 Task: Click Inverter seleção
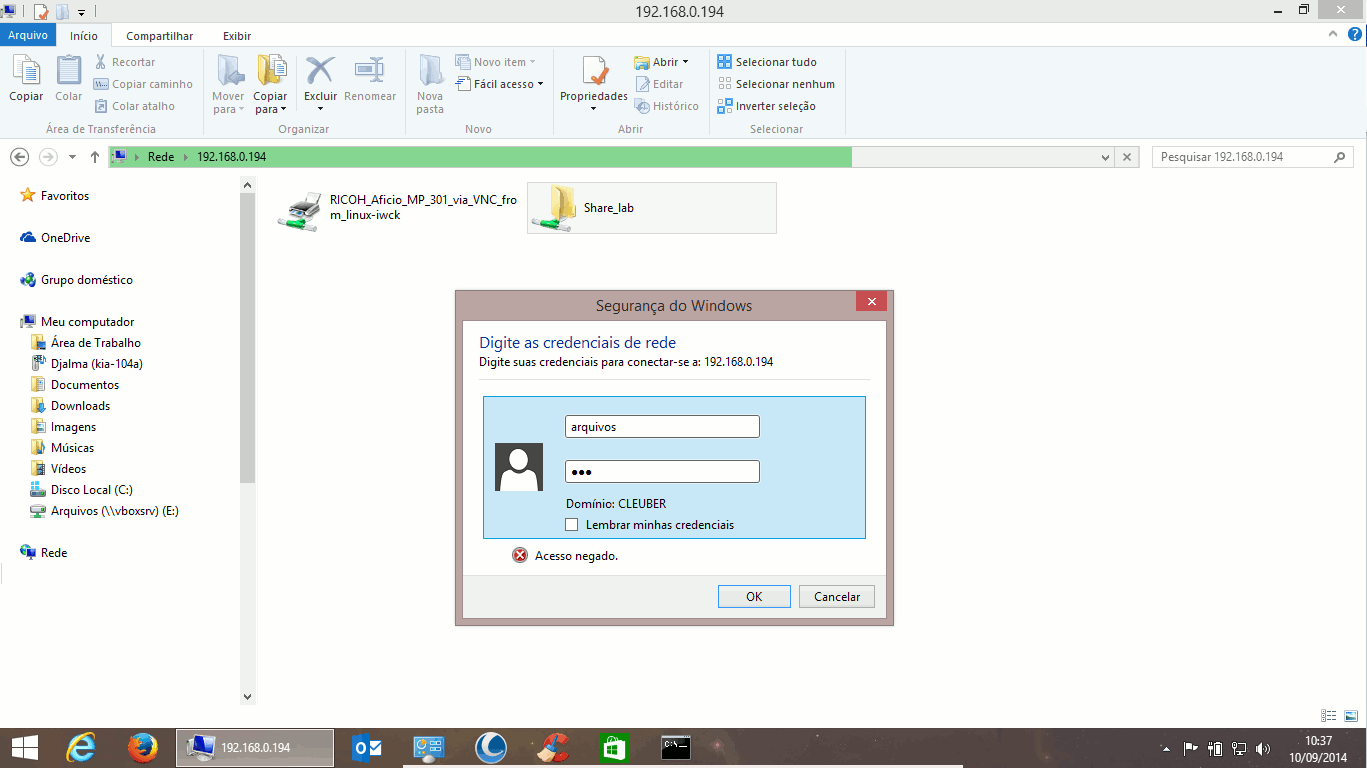[766, 106]
